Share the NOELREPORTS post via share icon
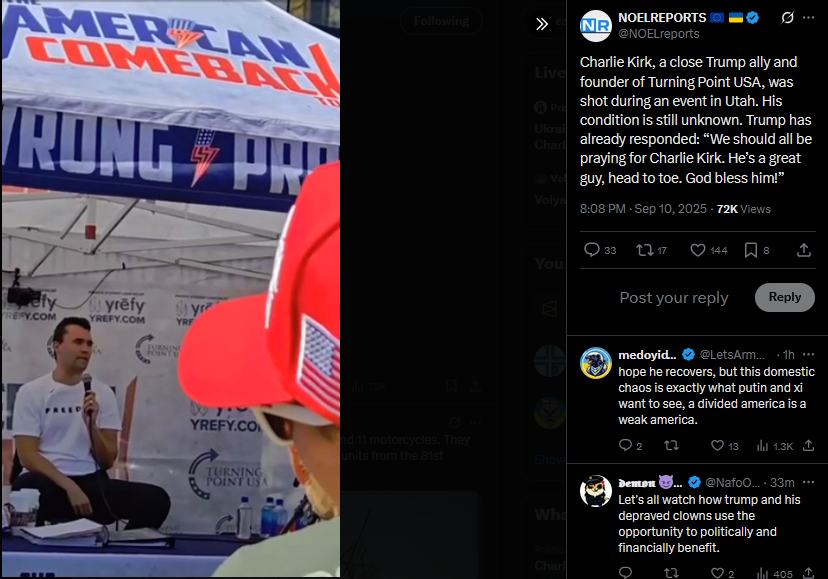The width and height of the screenshot is (828, 579). click(x=804, y=250)
